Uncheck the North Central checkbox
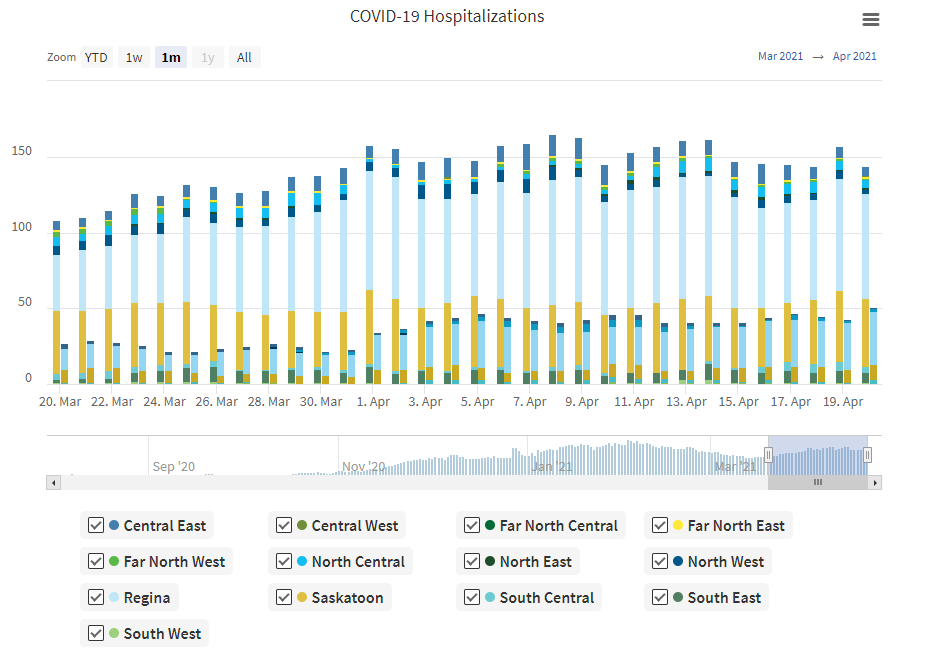The width and height of the screenshot is (929, 648). click(284, 562)
